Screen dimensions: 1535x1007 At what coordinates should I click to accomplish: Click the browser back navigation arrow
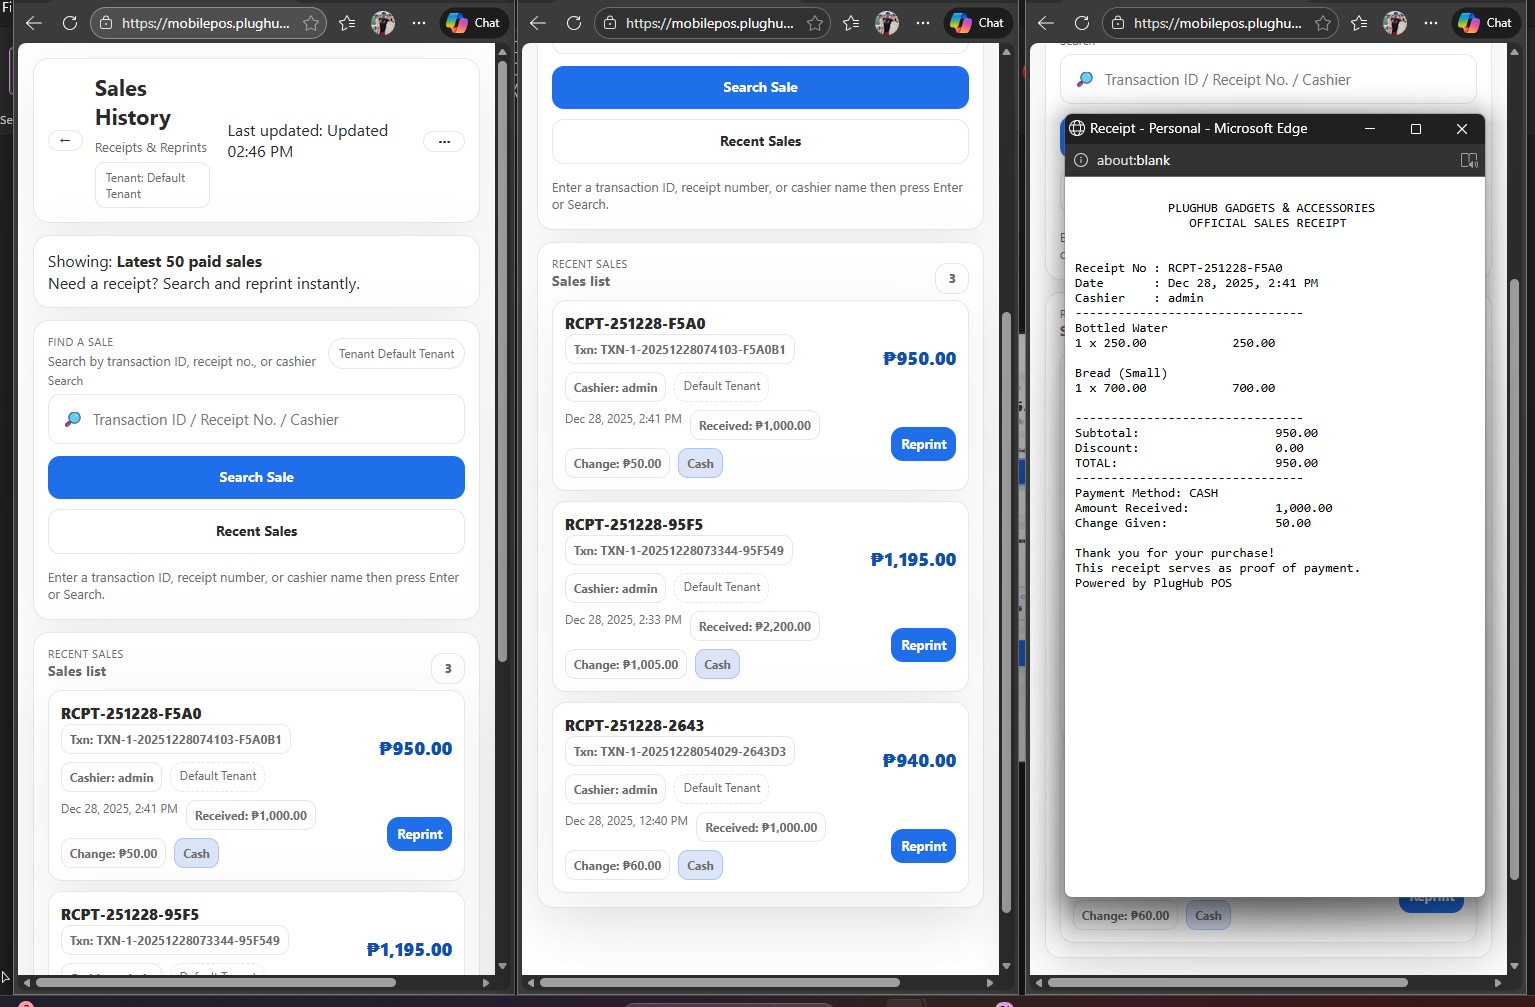(33, 22)
